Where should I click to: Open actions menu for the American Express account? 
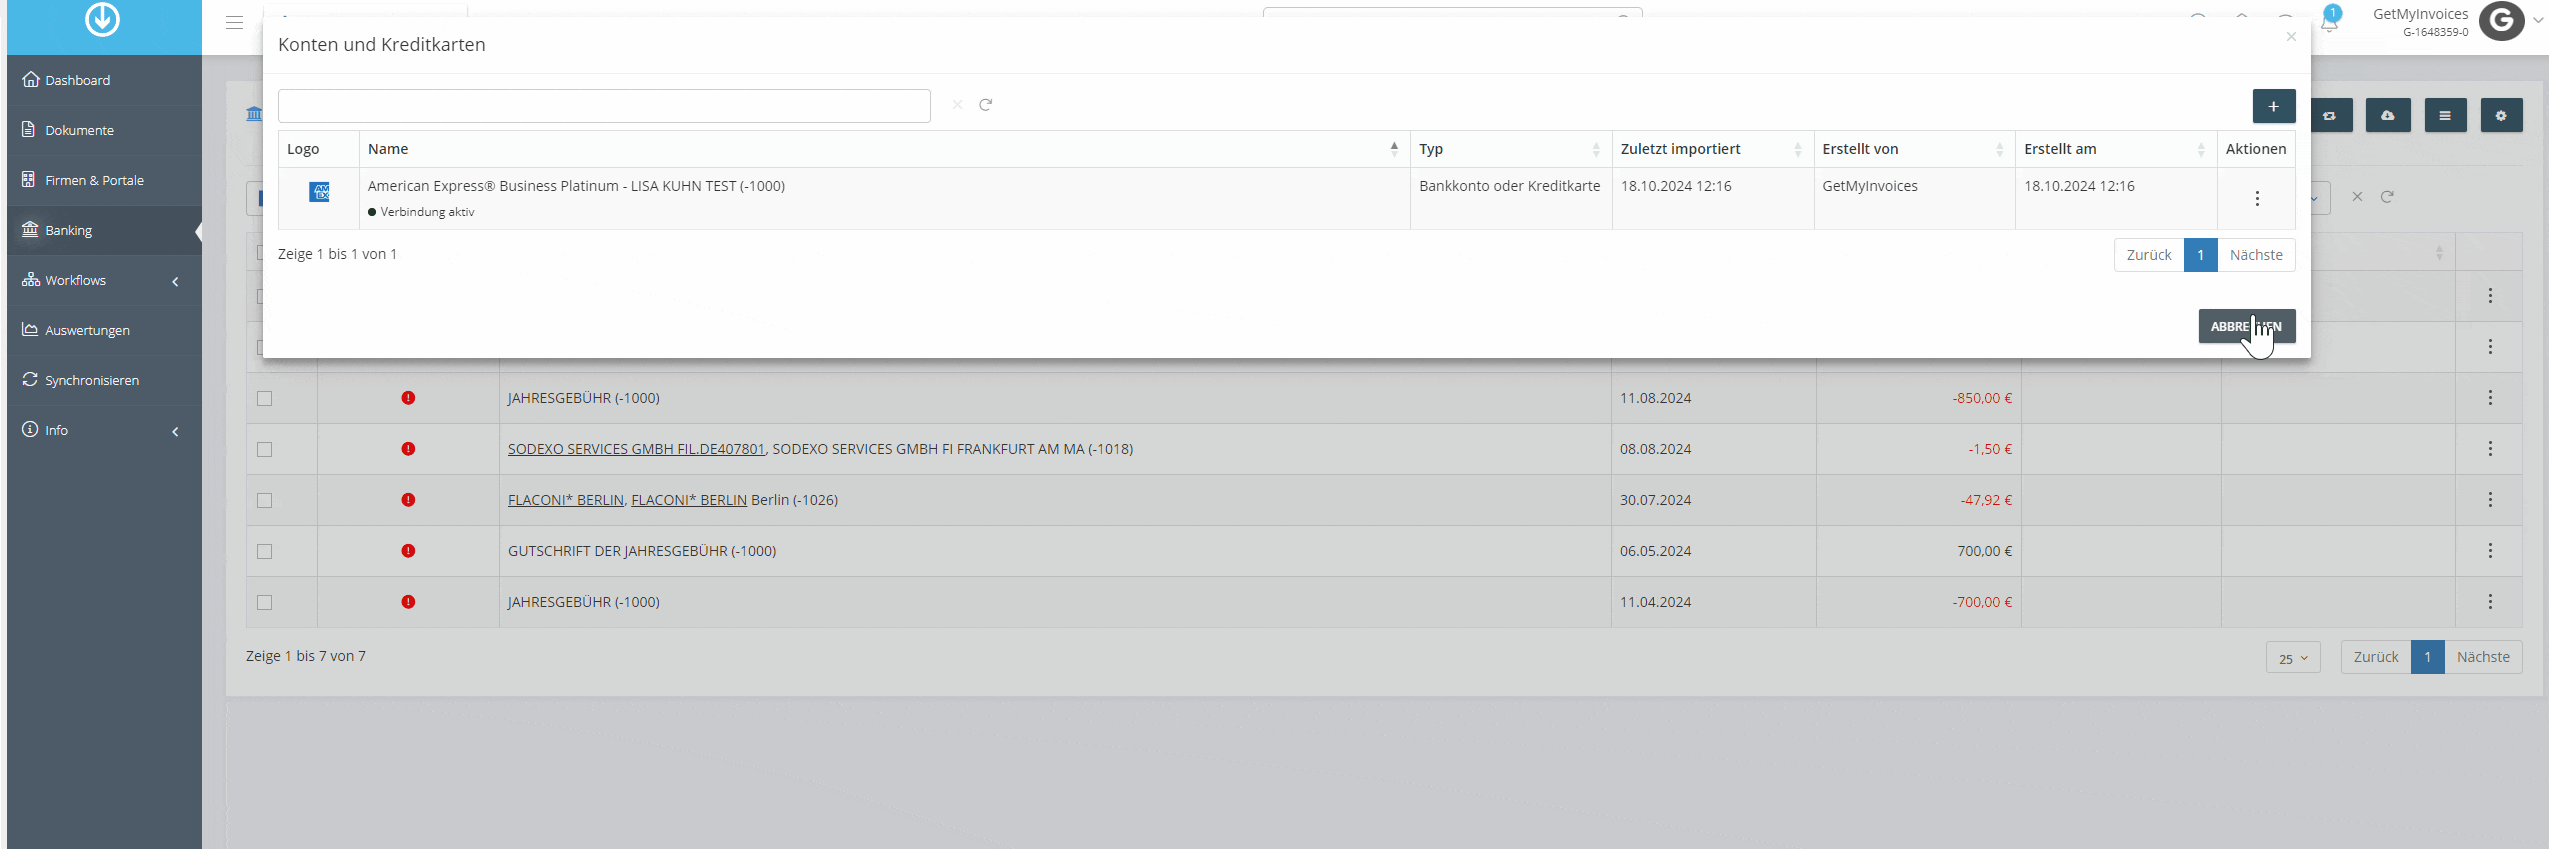(x=2257, y=198)
